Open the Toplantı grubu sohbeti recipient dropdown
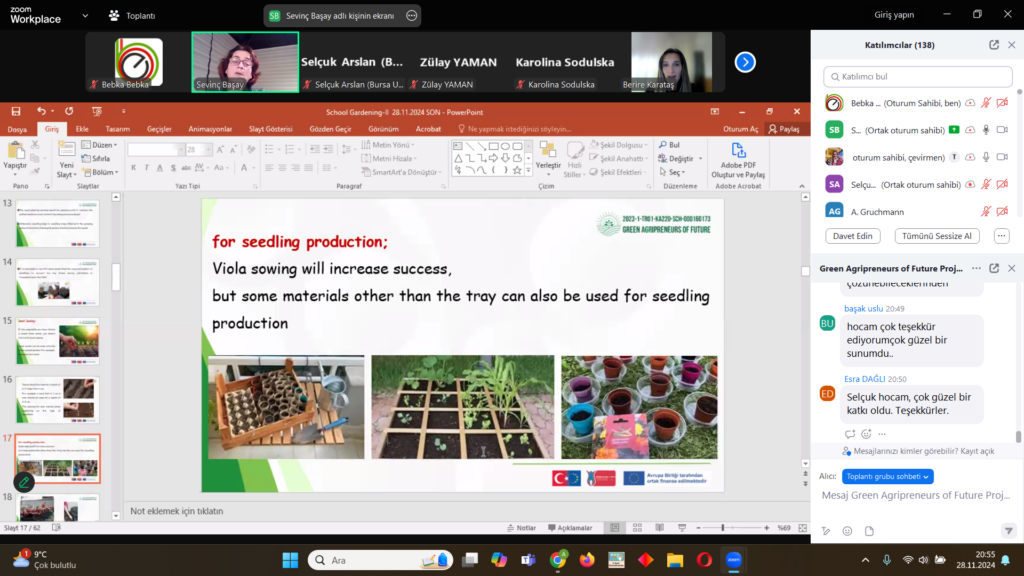Screen dimensions: 1024x576 tap(888, 476)
